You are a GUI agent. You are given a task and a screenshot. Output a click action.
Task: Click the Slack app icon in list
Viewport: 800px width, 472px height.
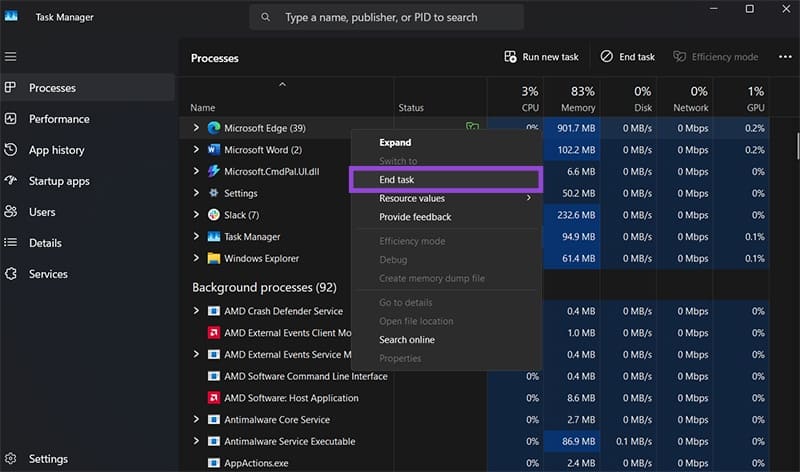[x=214, y=215]
